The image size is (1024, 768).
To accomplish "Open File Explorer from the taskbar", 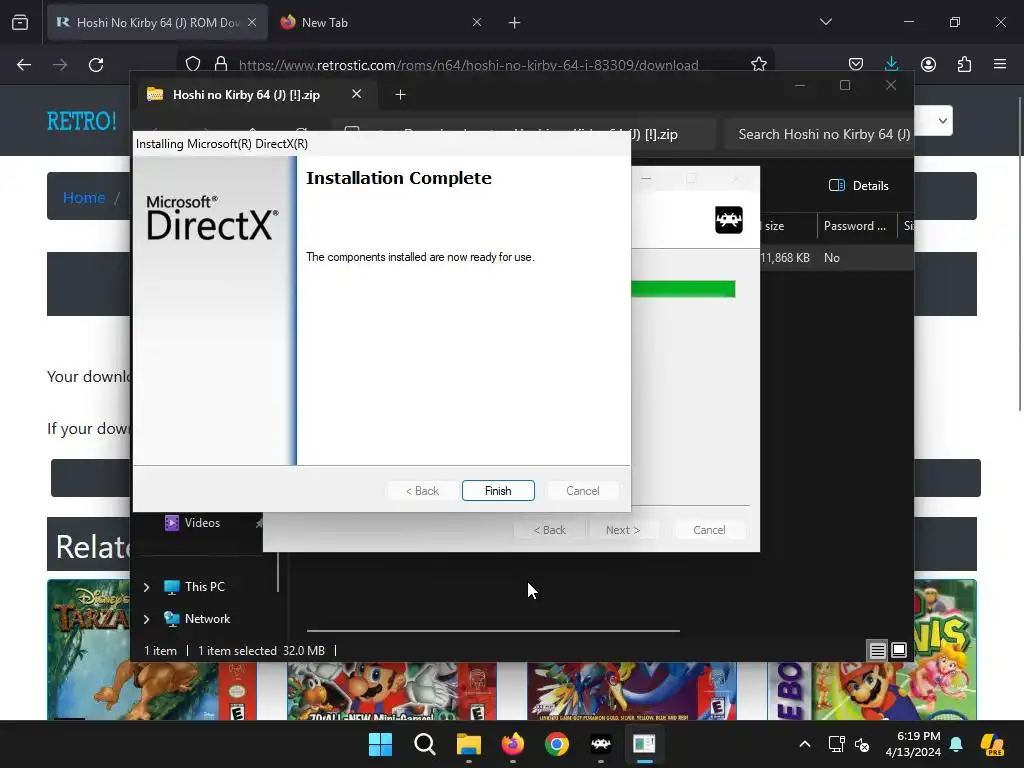I will pos(468,744).
